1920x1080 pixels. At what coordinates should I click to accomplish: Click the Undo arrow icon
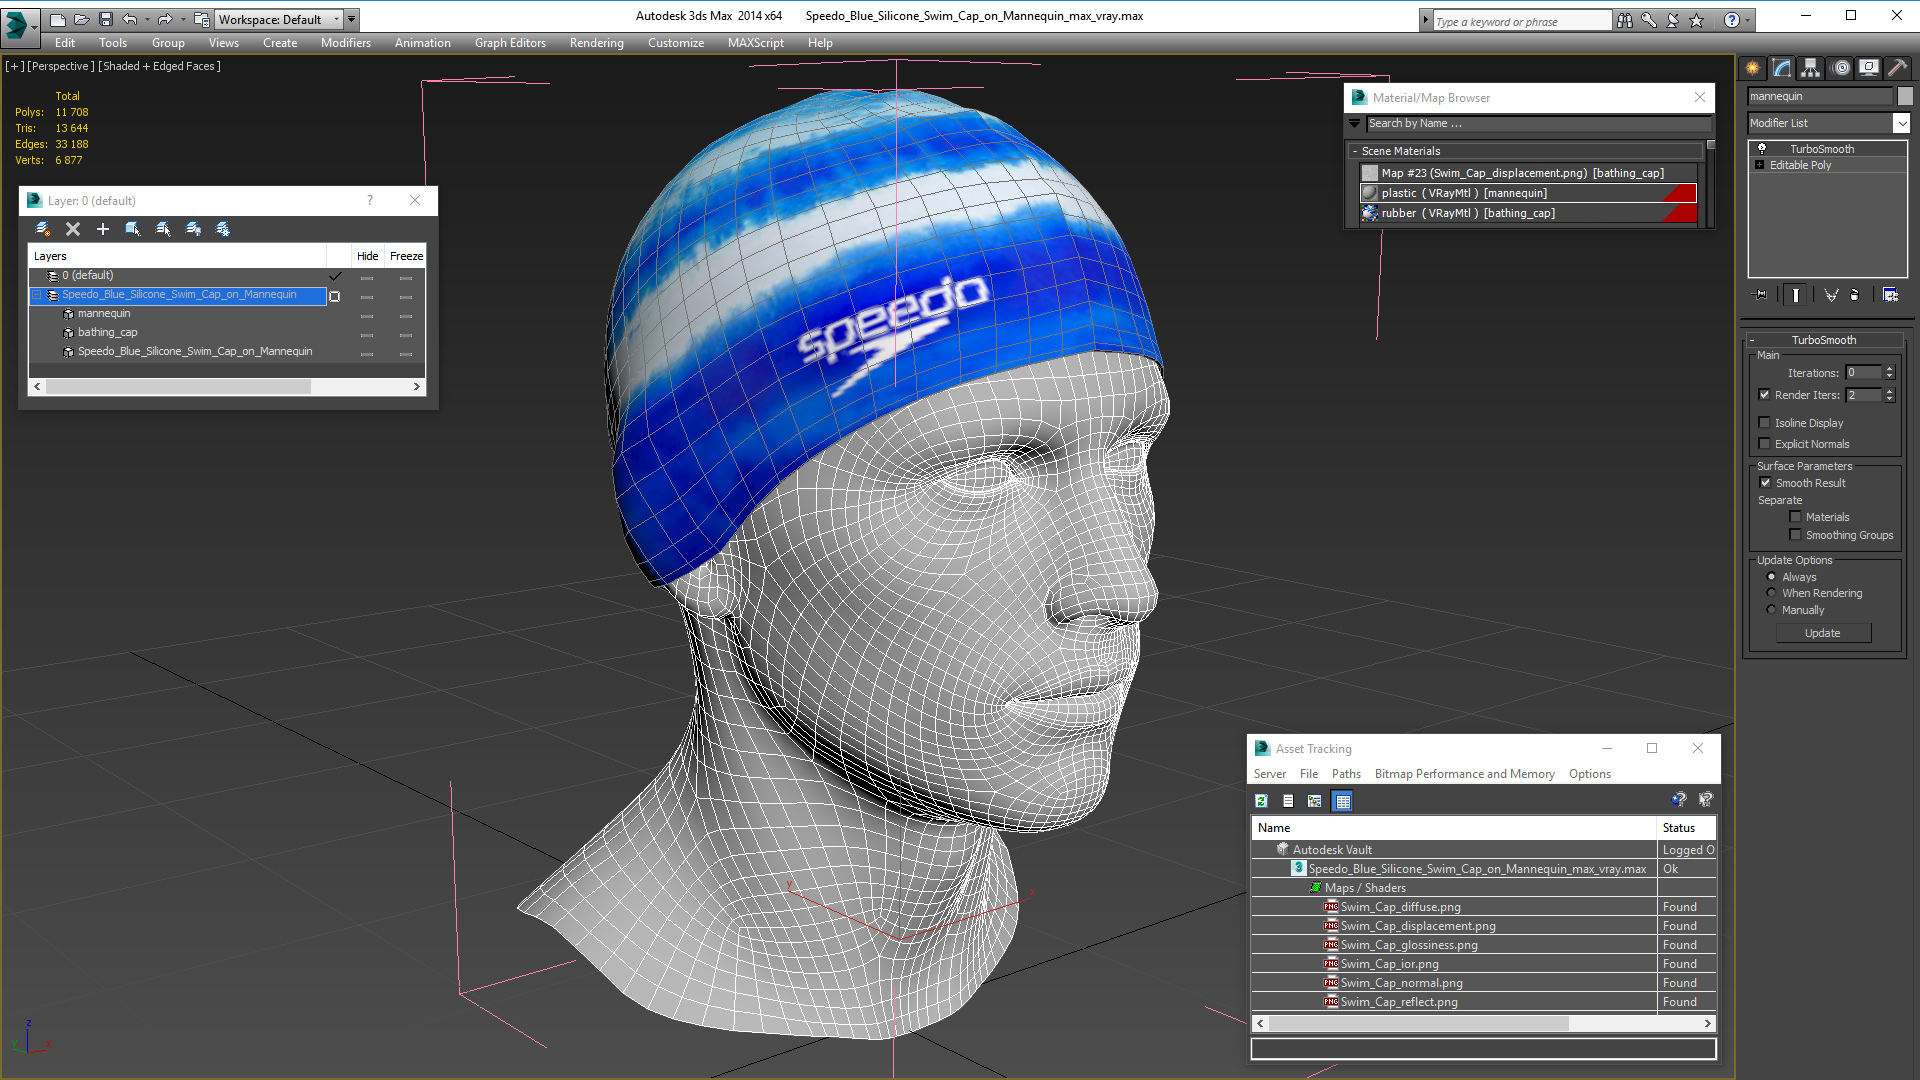click(x=129, y=19)
